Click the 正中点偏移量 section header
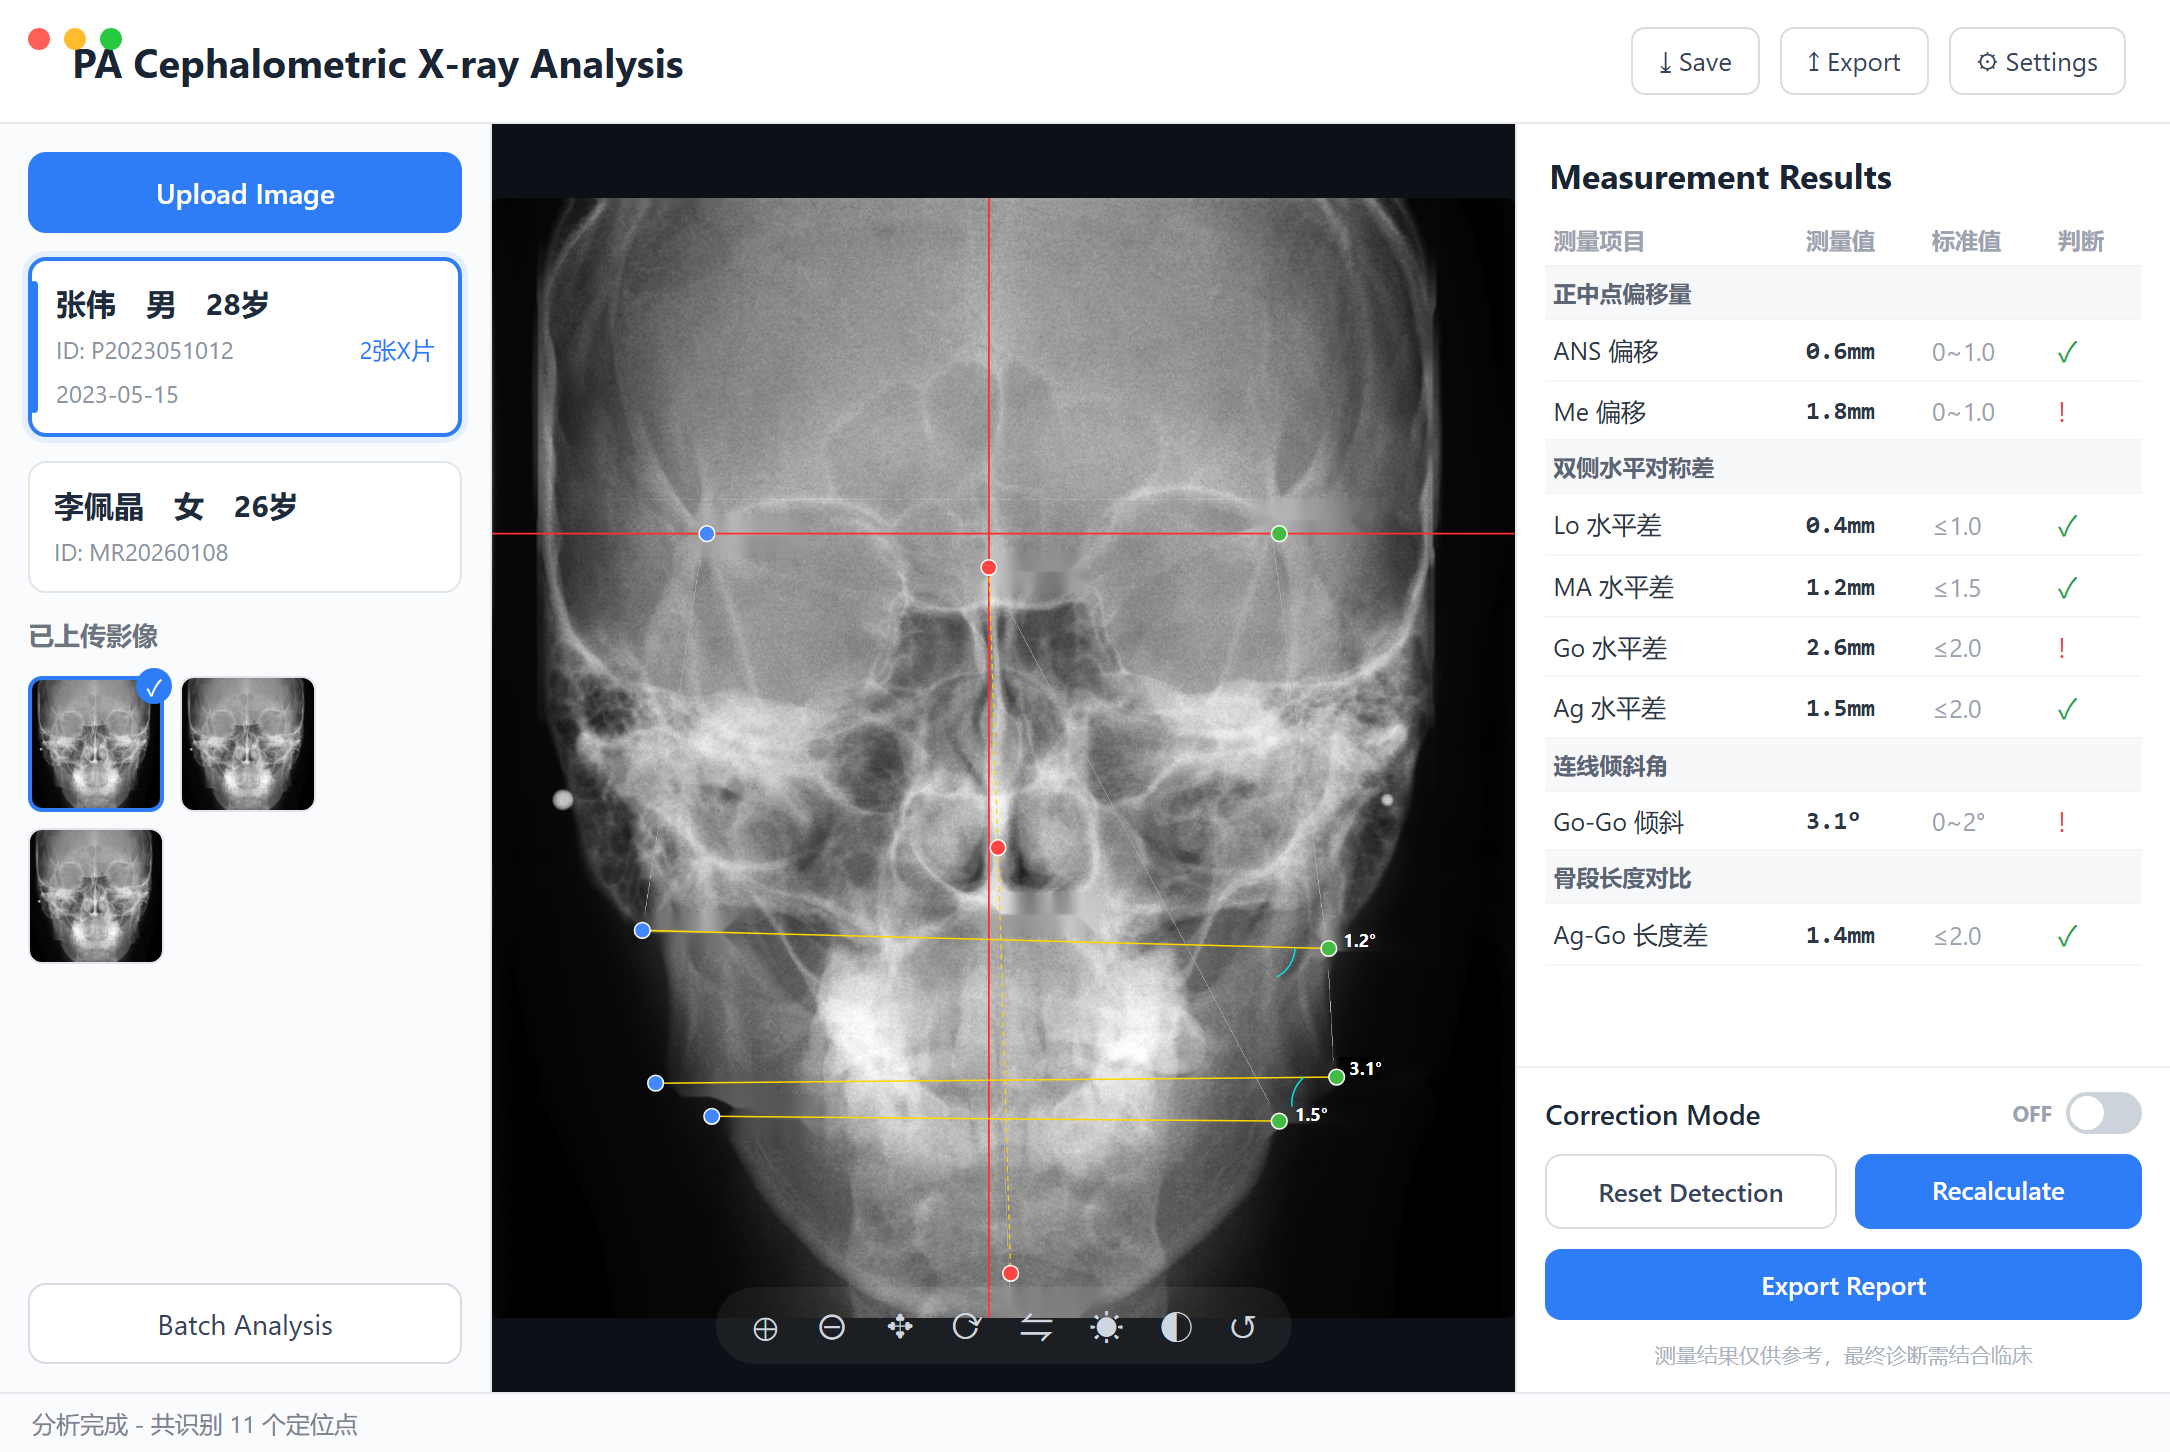This screenshot has width=2170, height=1452. [1843, 294]
